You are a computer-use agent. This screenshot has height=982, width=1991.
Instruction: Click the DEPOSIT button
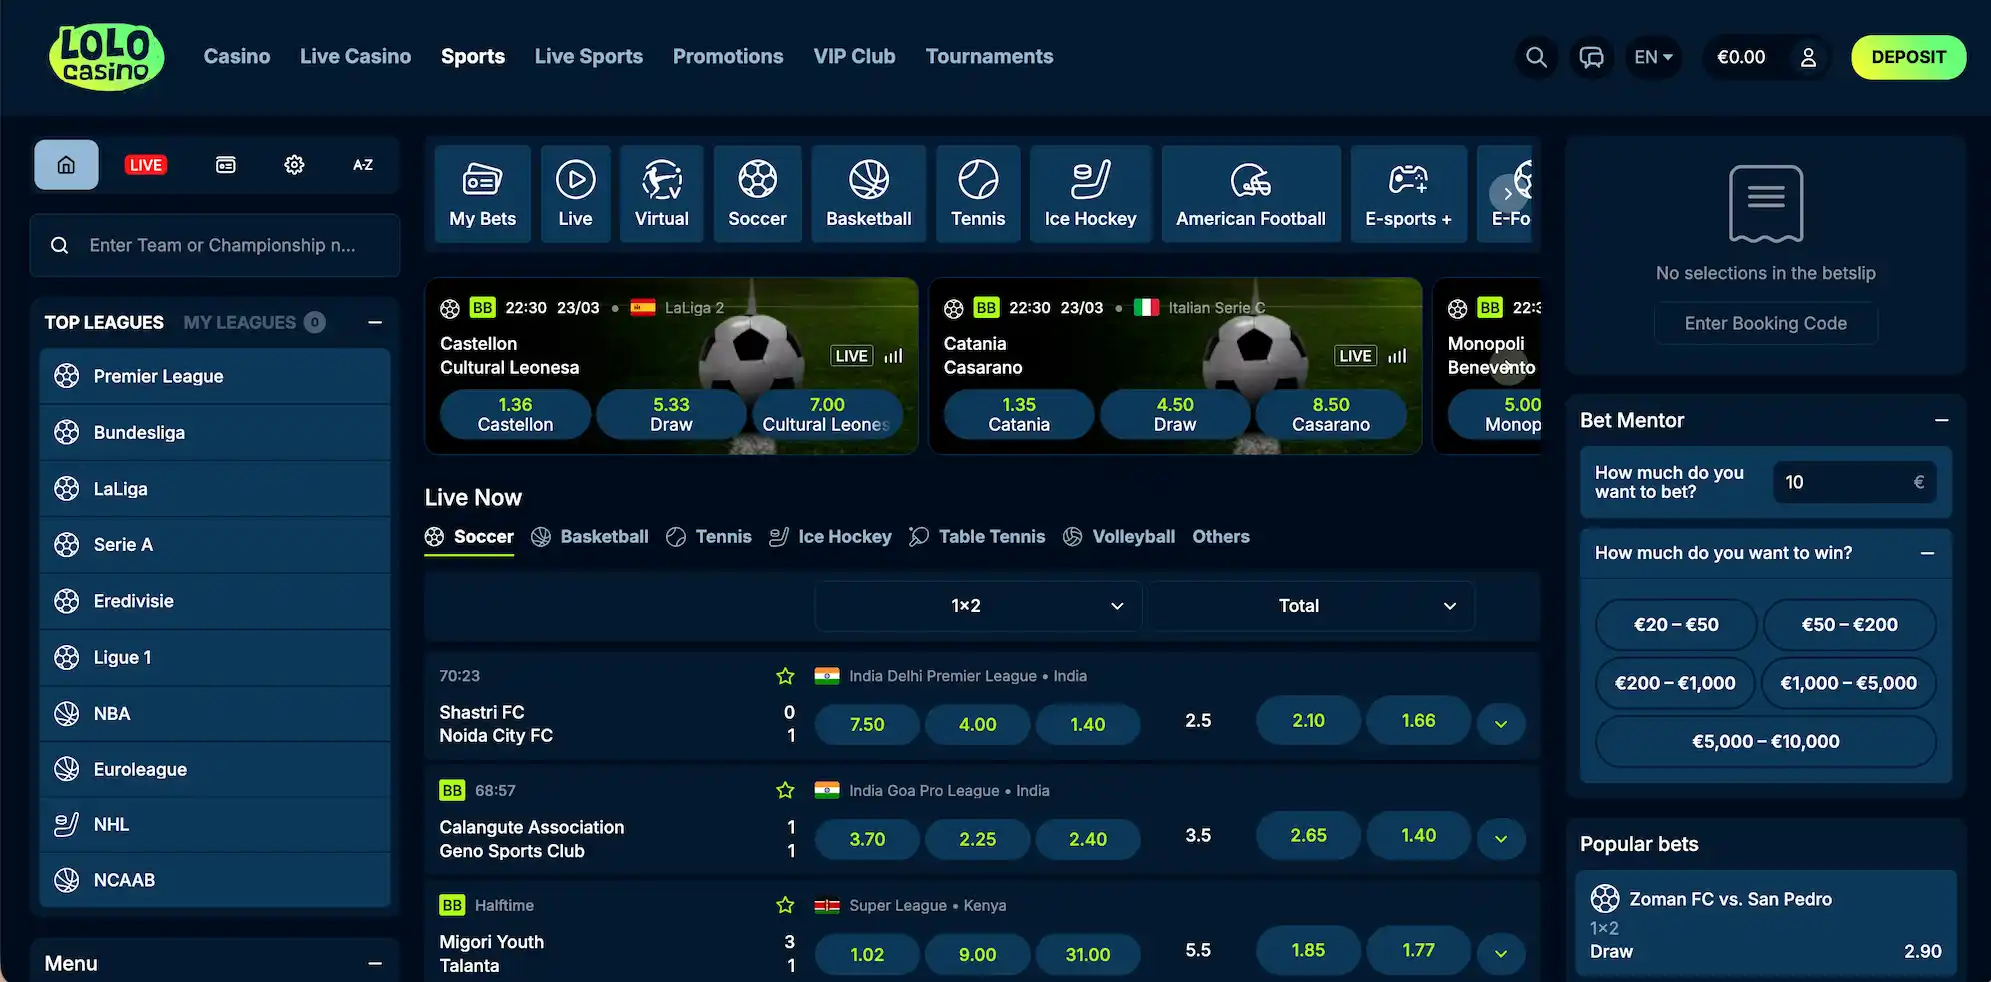(1908, 57)
